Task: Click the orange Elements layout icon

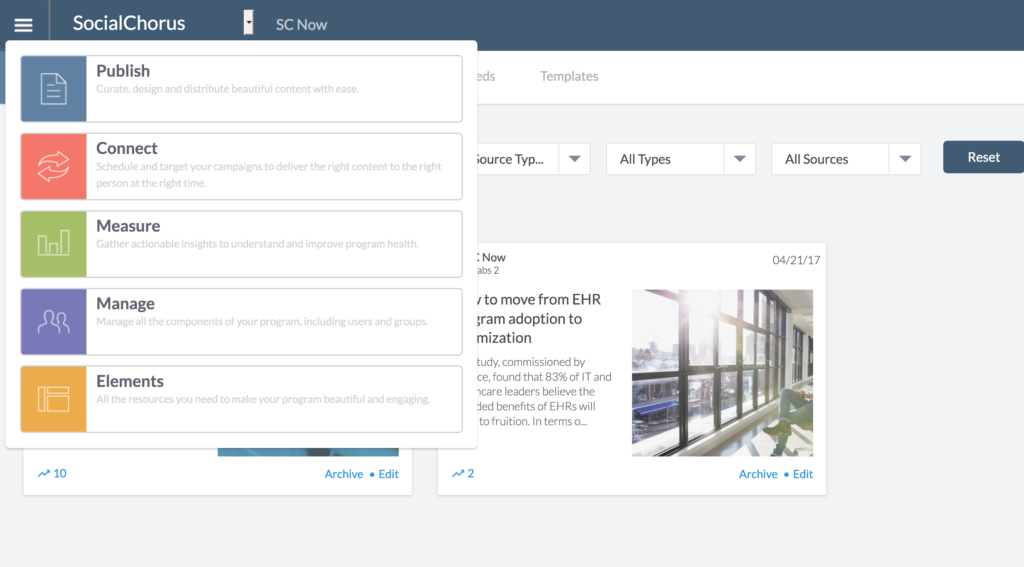Action: [x=54, y=399]
